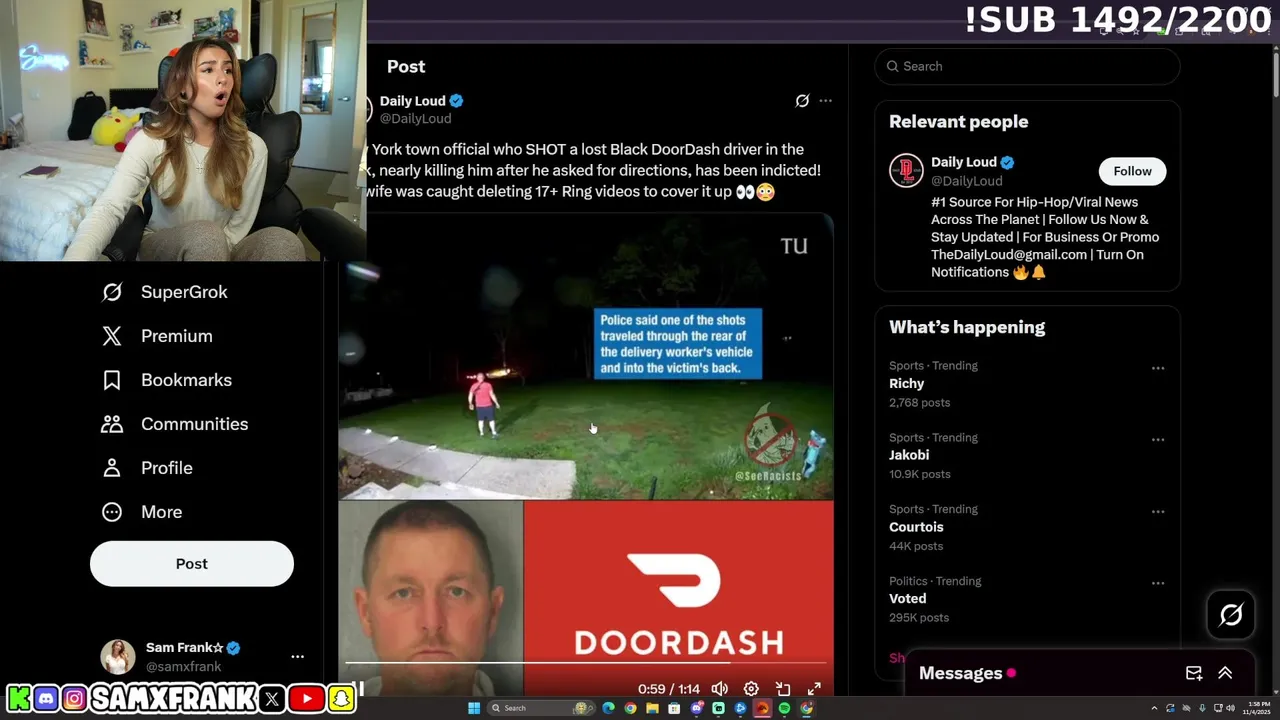Open the post's more options menu
This screenshot has height=720, width=1280.
pos(825,101)
